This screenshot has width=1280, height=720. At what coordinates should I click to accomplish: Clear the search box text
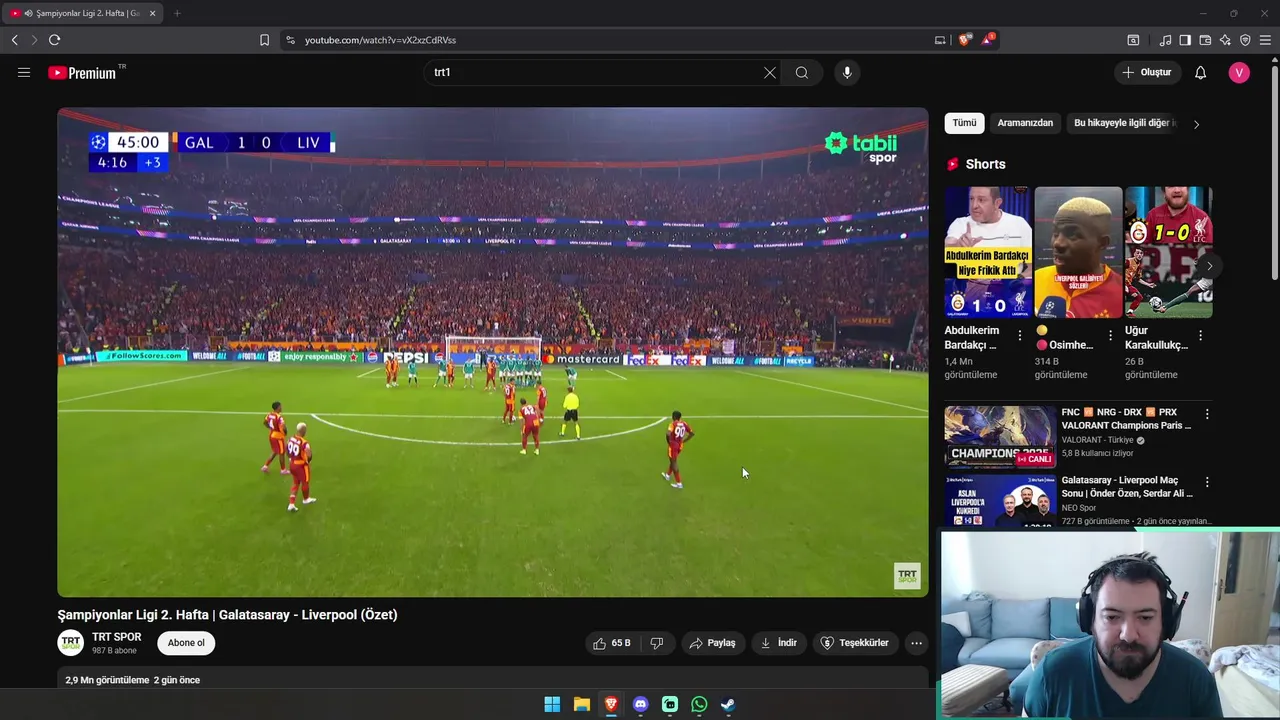[770, 72]
